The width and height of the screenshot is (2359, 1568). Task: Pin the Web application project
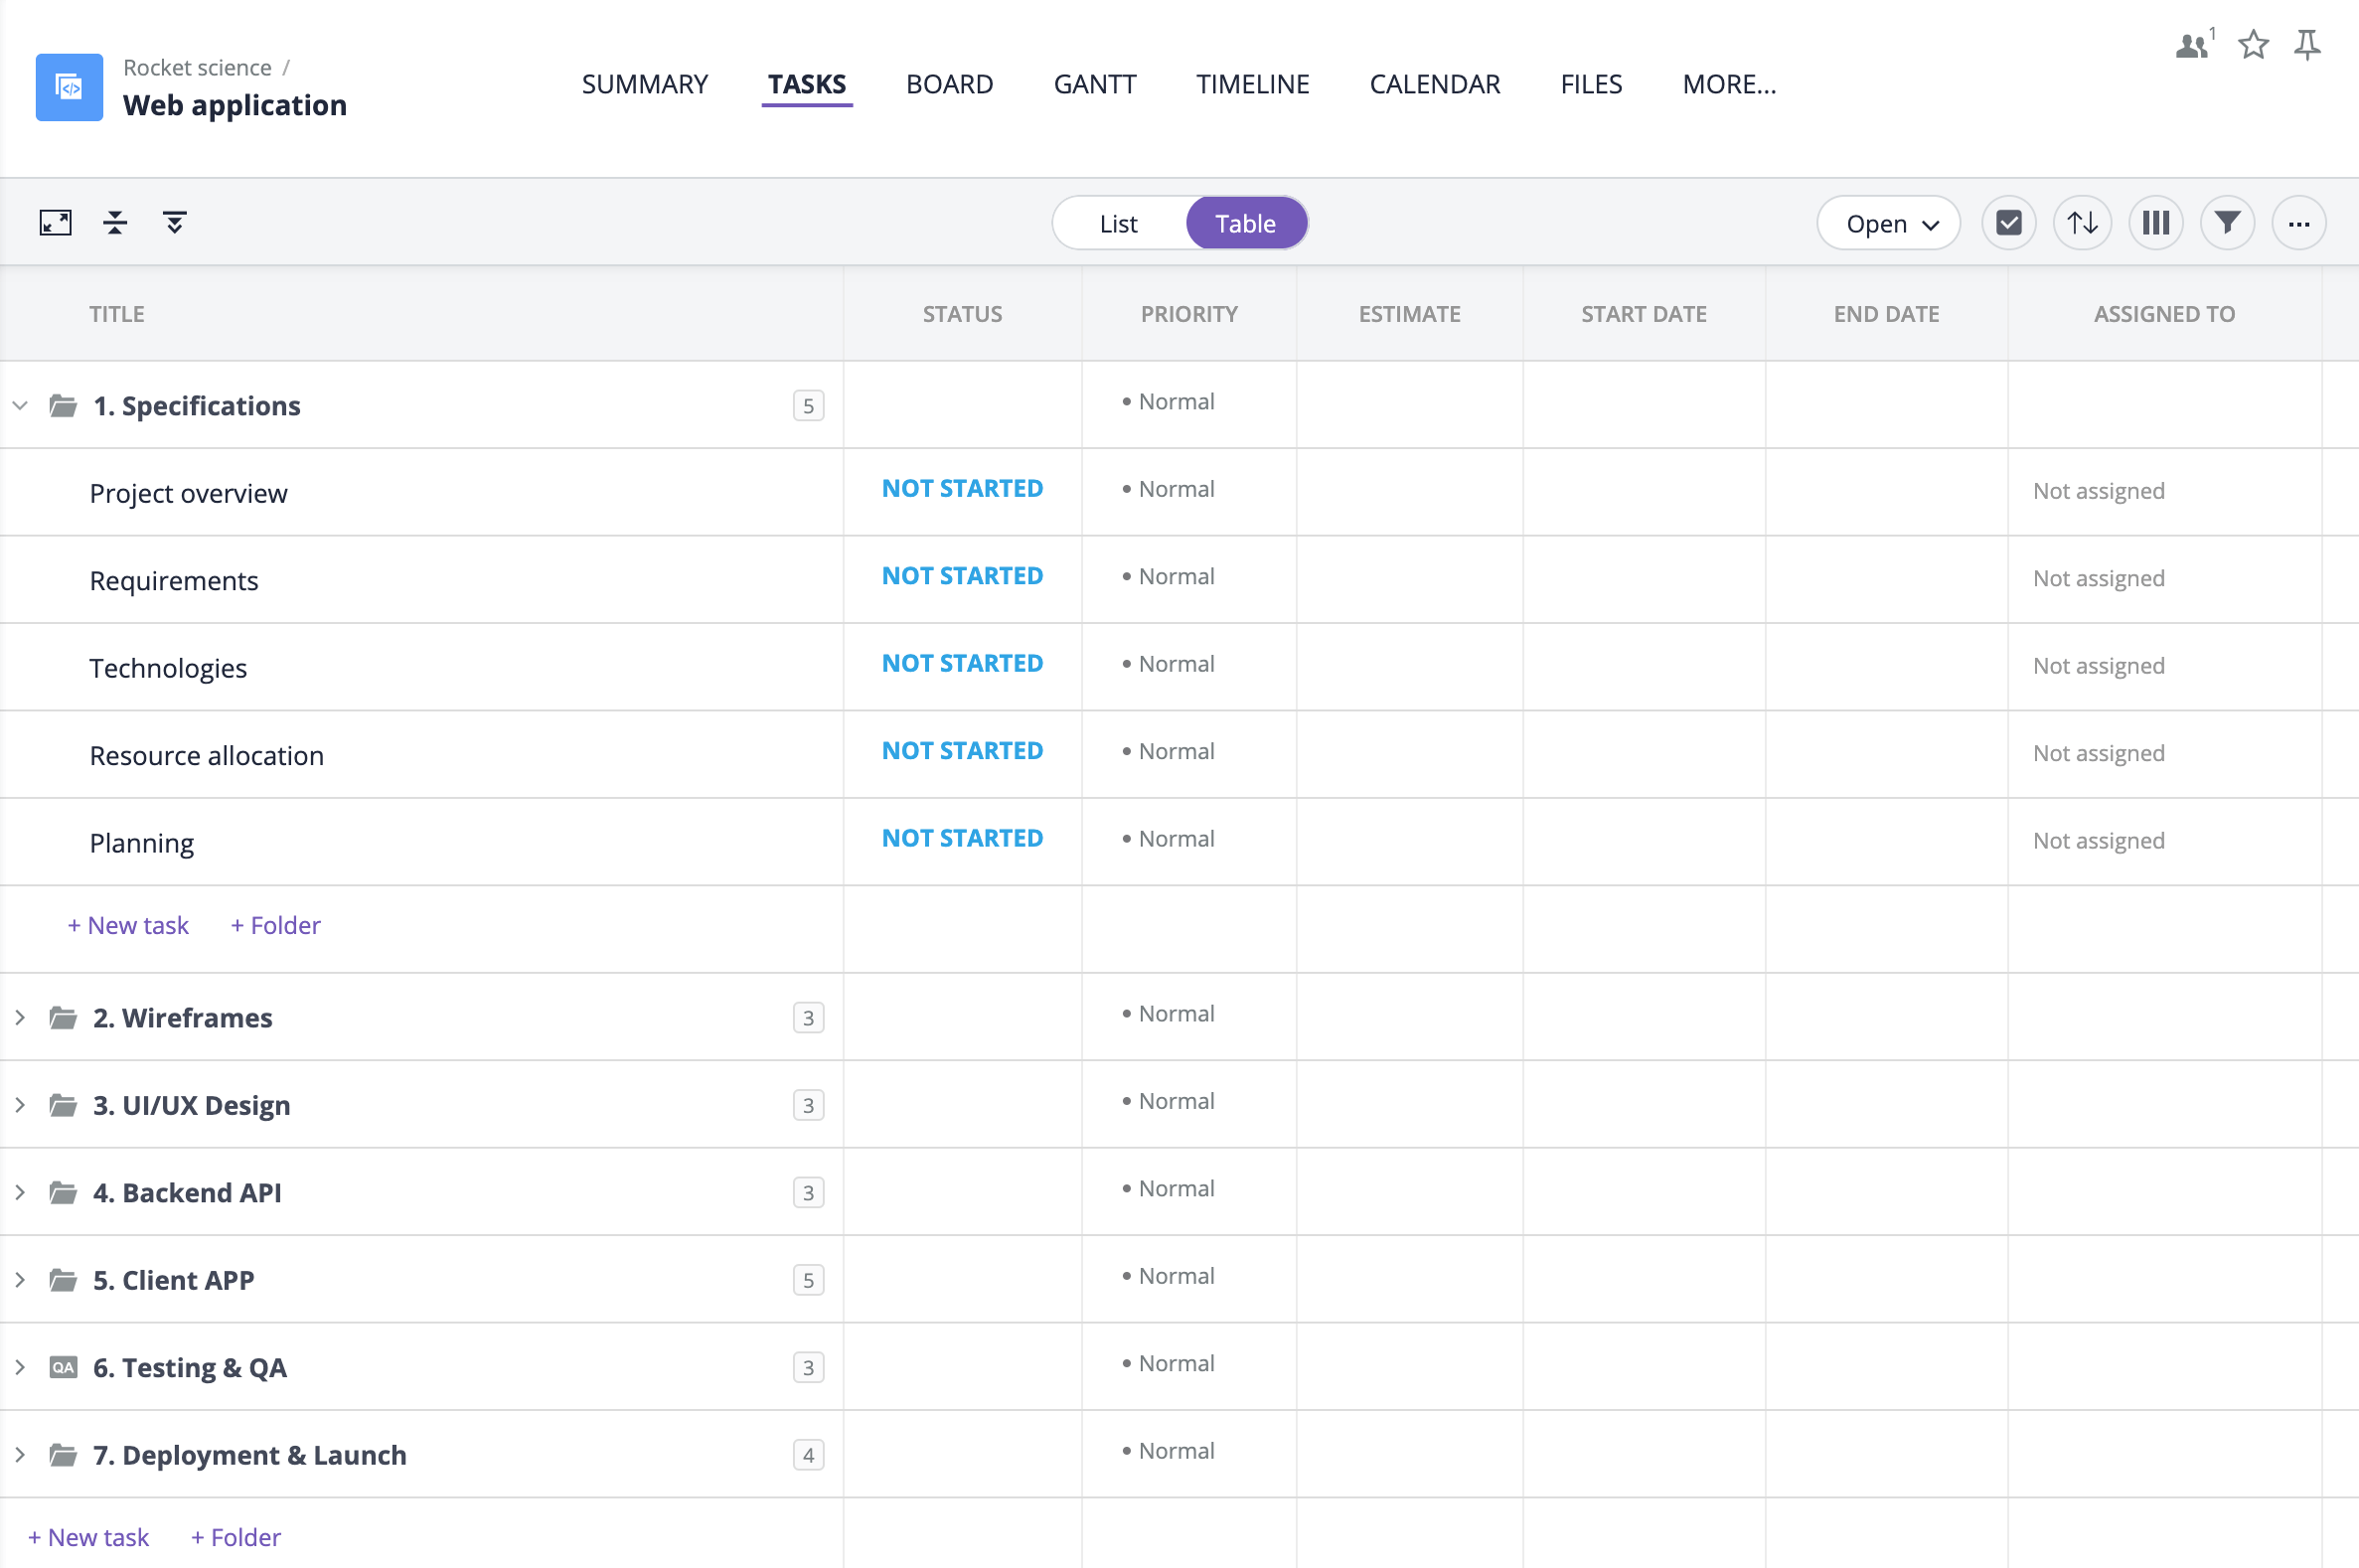click(x=2308, y=44)
